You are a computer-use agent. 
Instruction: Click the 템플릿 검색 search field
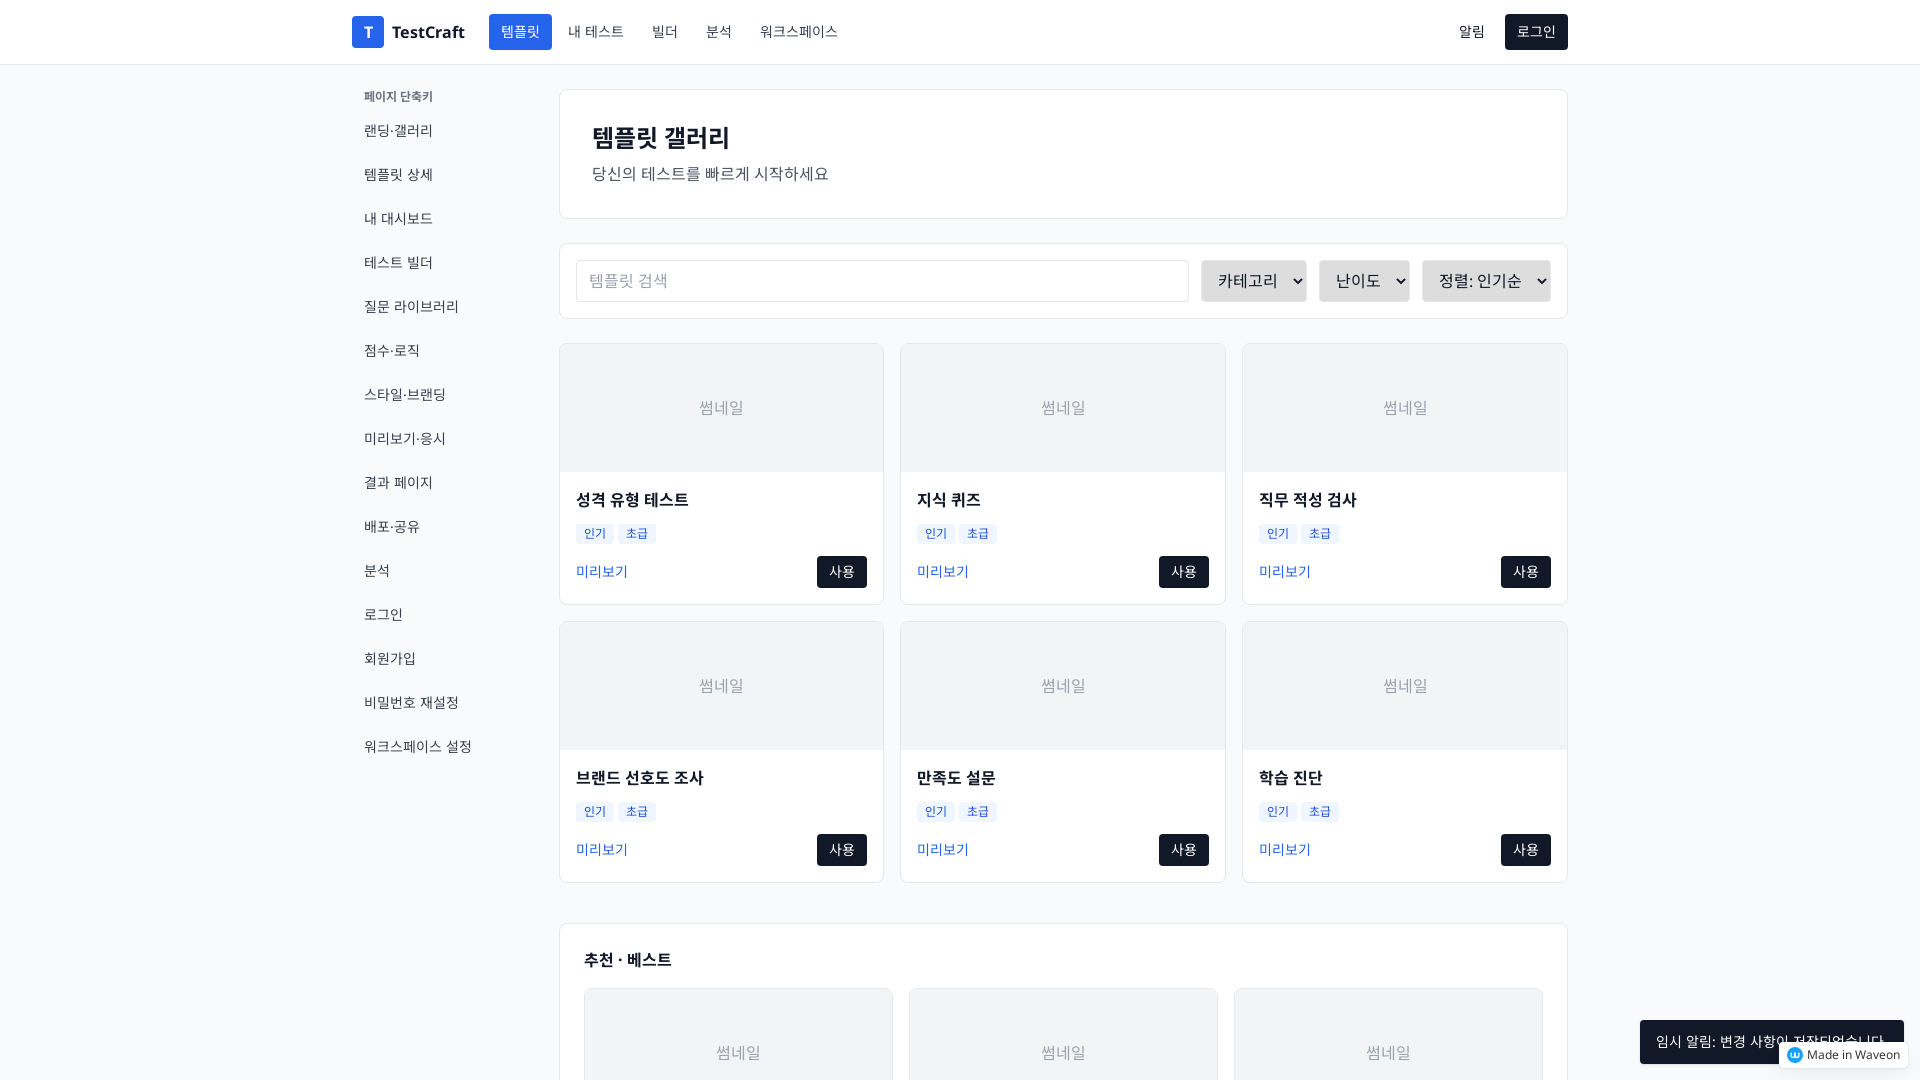[x=881, y=281]
